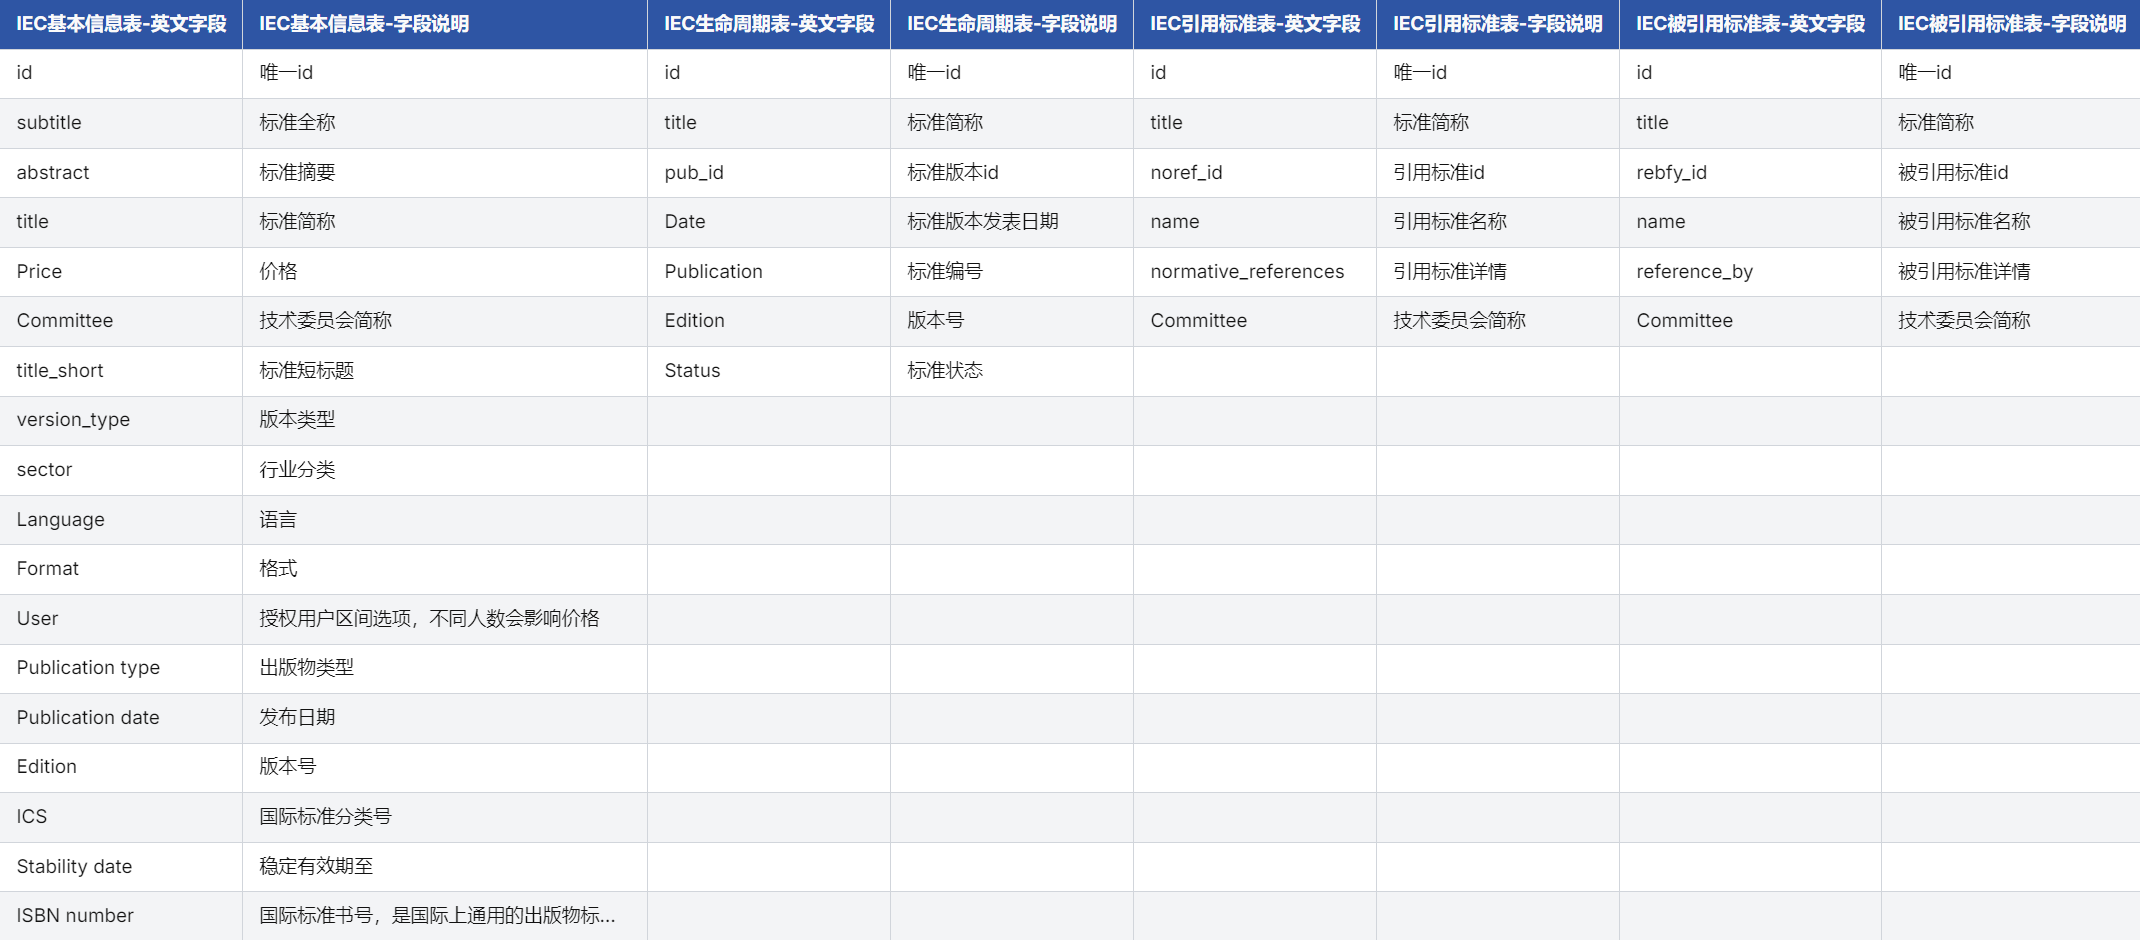Select the cell reading only 'Date'
This screenshot has width=2140, height=940.
click(x=769, y=222)
